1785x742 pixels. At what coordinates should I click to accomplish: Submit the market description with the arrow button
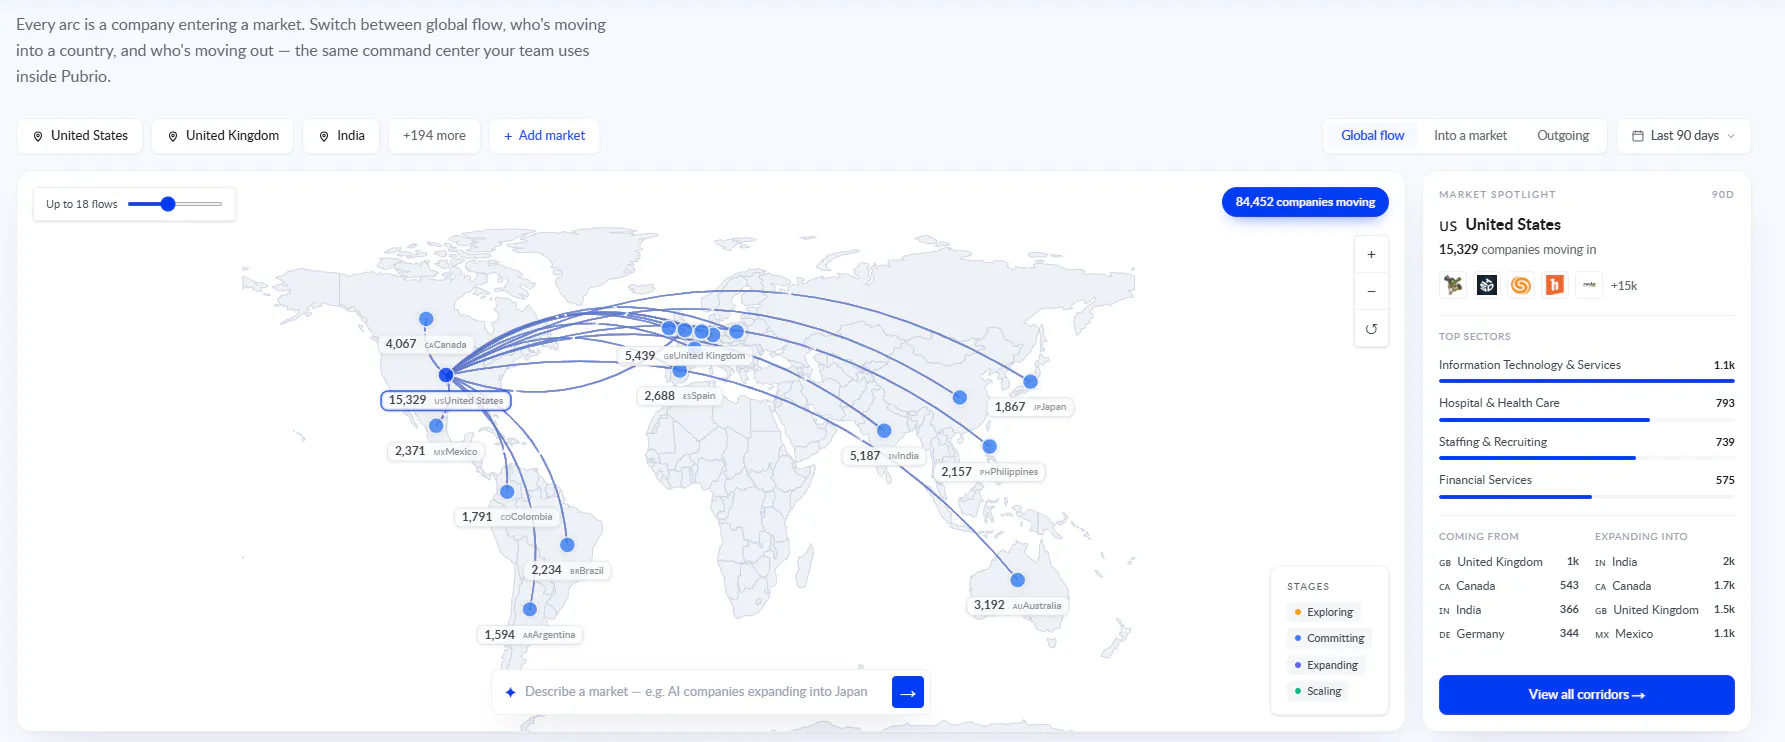click(x=907, y=692)
